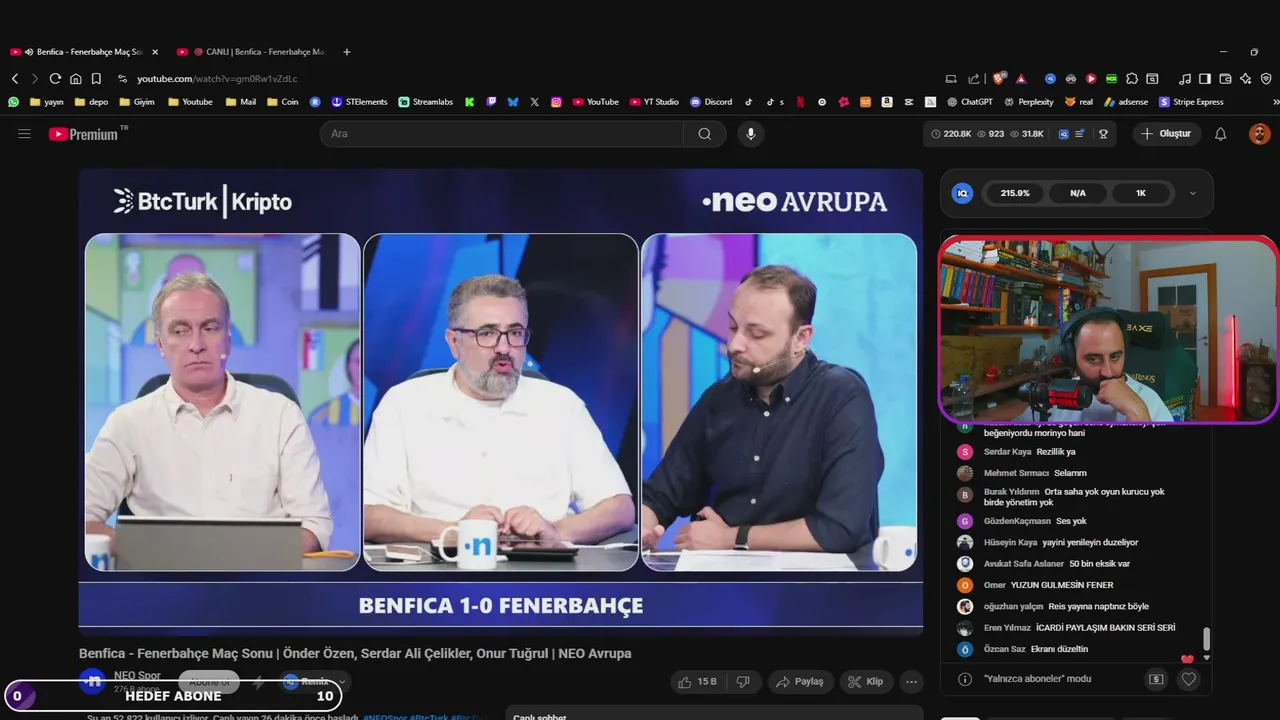Switch to the 'CANLI | Benfica - Fenerbahçe' tab
Screen dimensions: 1280x720
pyautogui.click(x=250, y=52)
